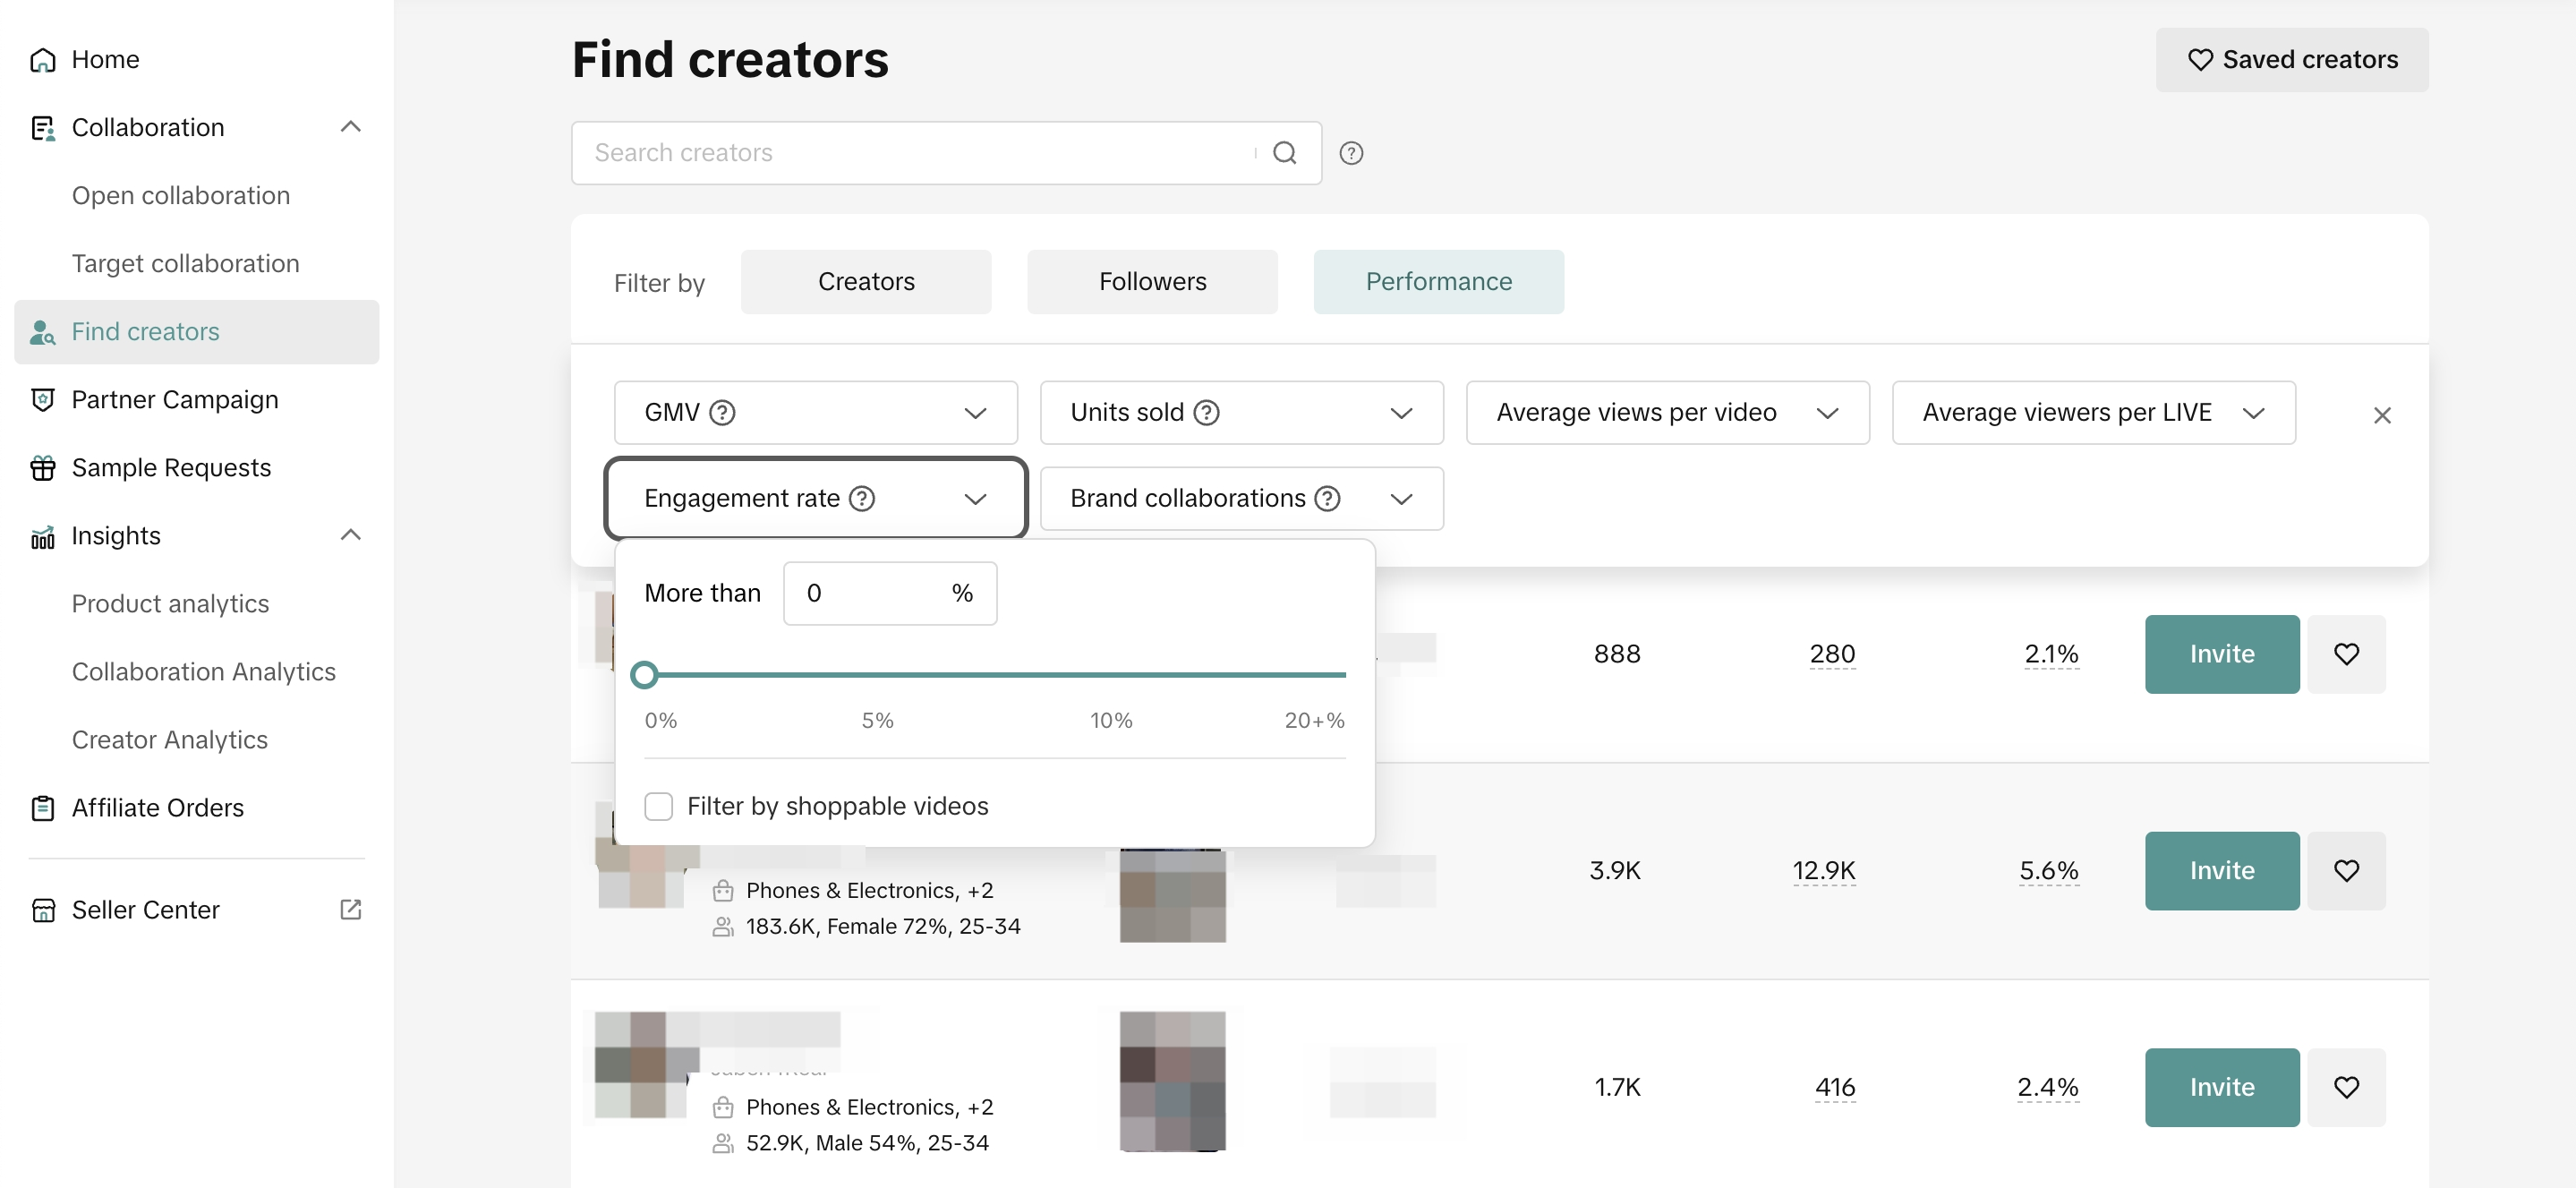Save creator with 5.6% engagement via heart
Image resolution: width=2576 pixels, height=1188 pixels.
pos(2345,870)
